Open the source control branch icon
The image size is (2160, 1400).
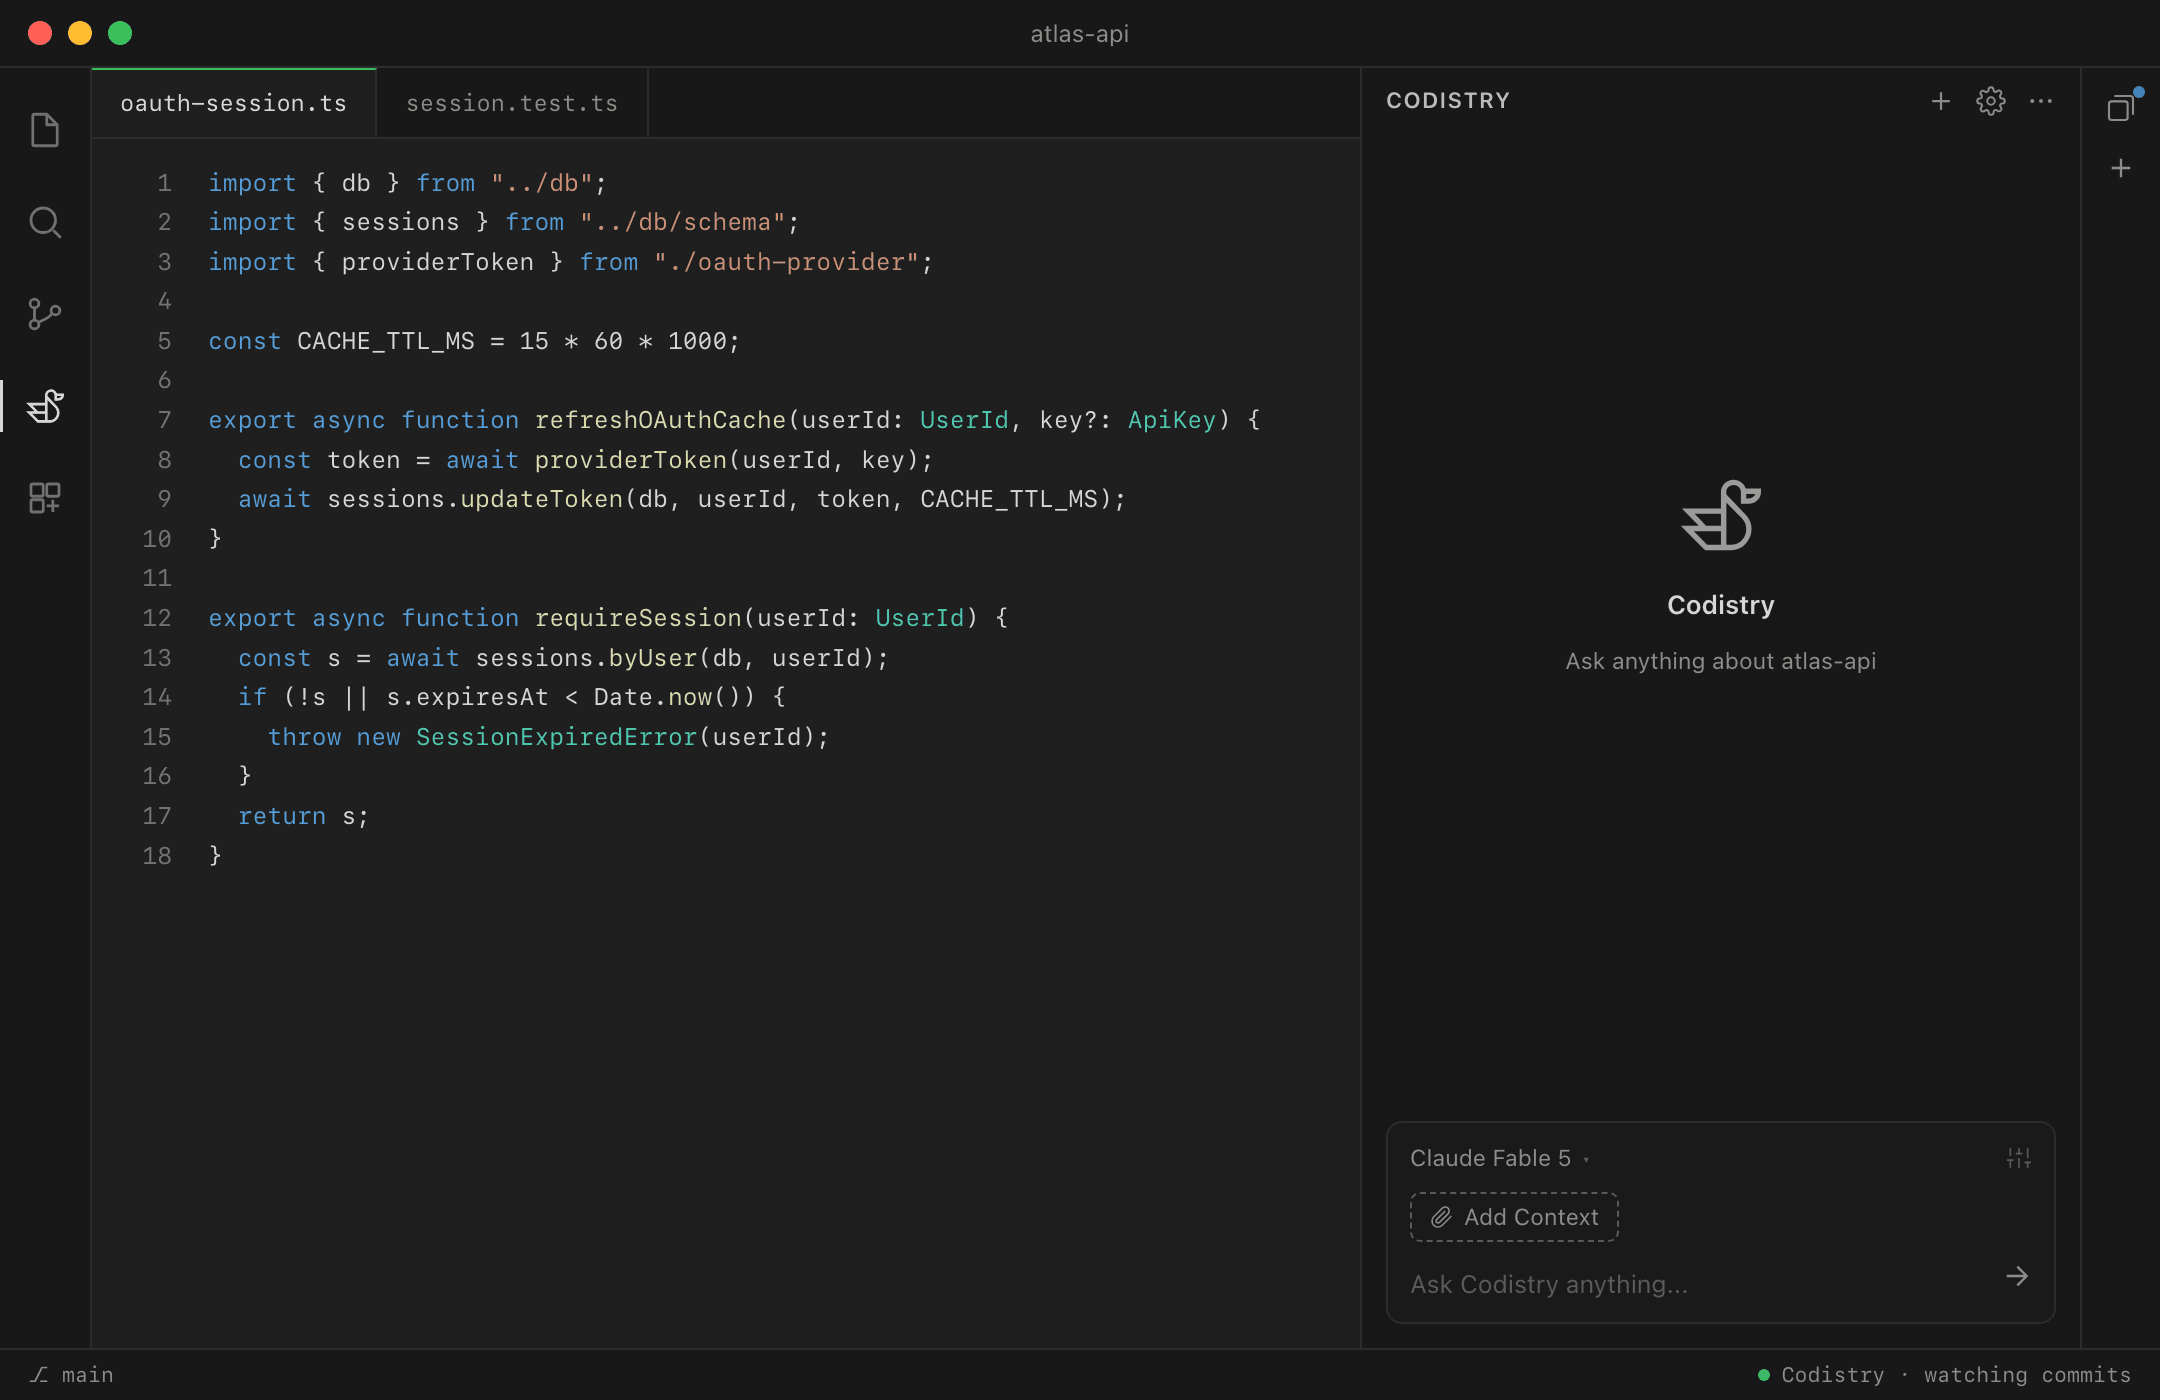coord(45,314)
